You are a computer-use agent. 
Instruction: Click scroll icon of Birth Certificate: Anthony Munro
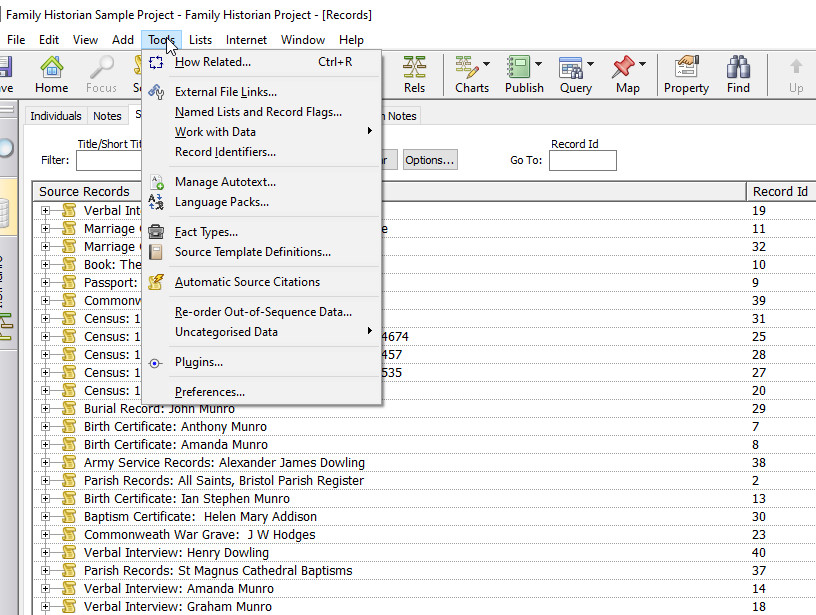point(69,427)
